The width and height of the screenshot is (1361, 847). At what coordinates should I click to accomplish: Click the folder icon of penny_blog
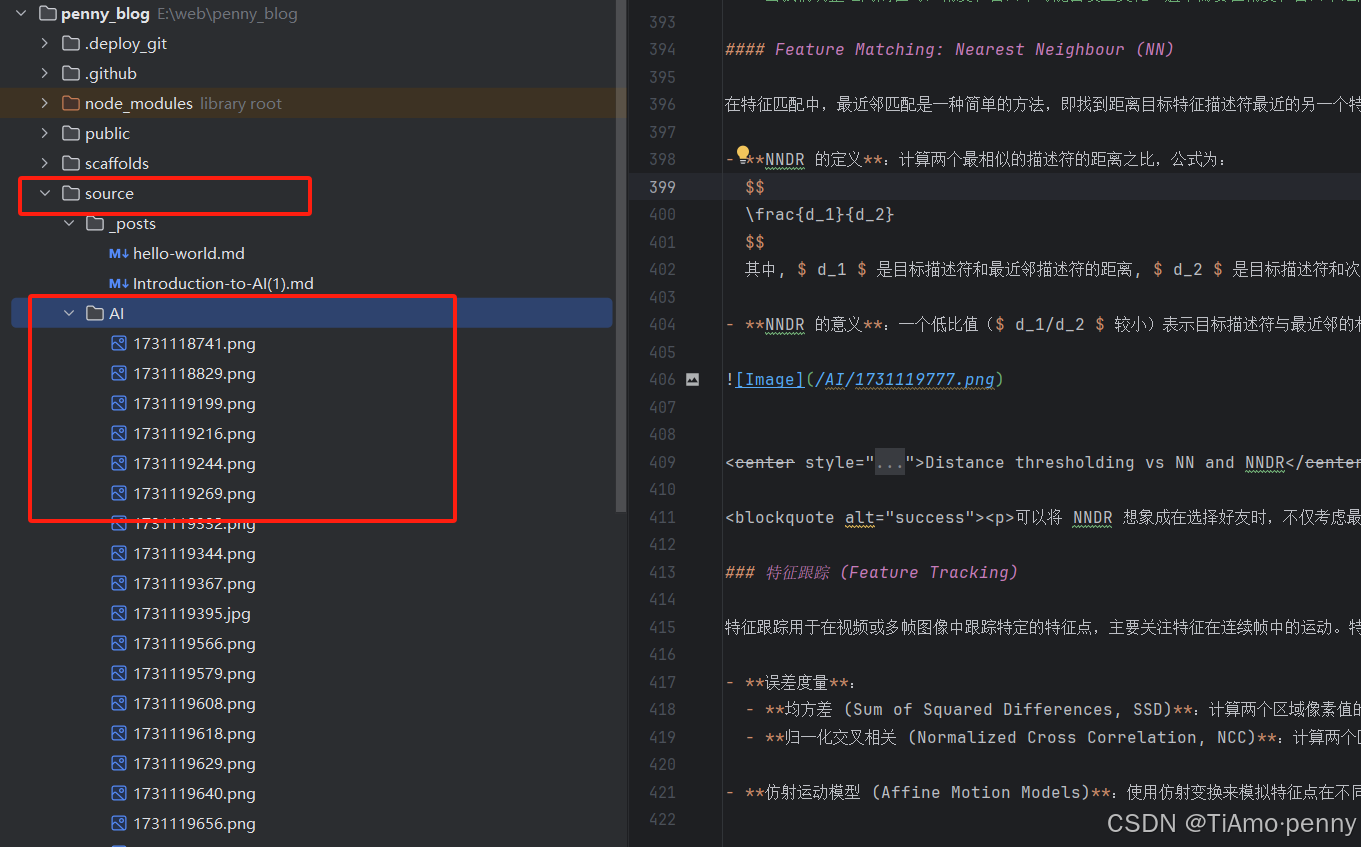pyautogui.click(x=46, y=14)
